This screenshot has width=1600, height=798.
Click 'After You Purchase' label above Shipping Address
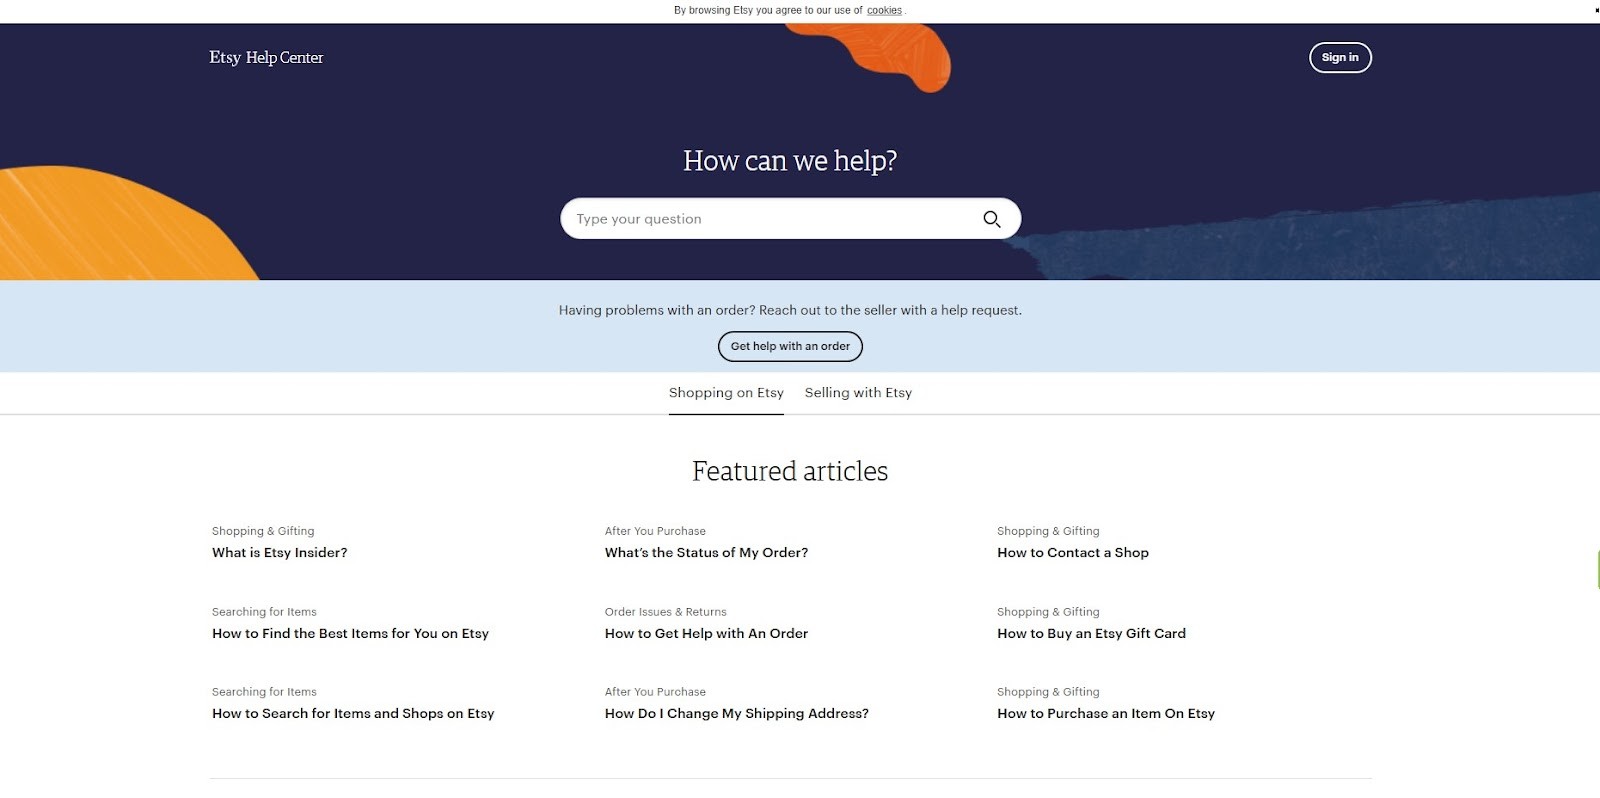[655, 692]
